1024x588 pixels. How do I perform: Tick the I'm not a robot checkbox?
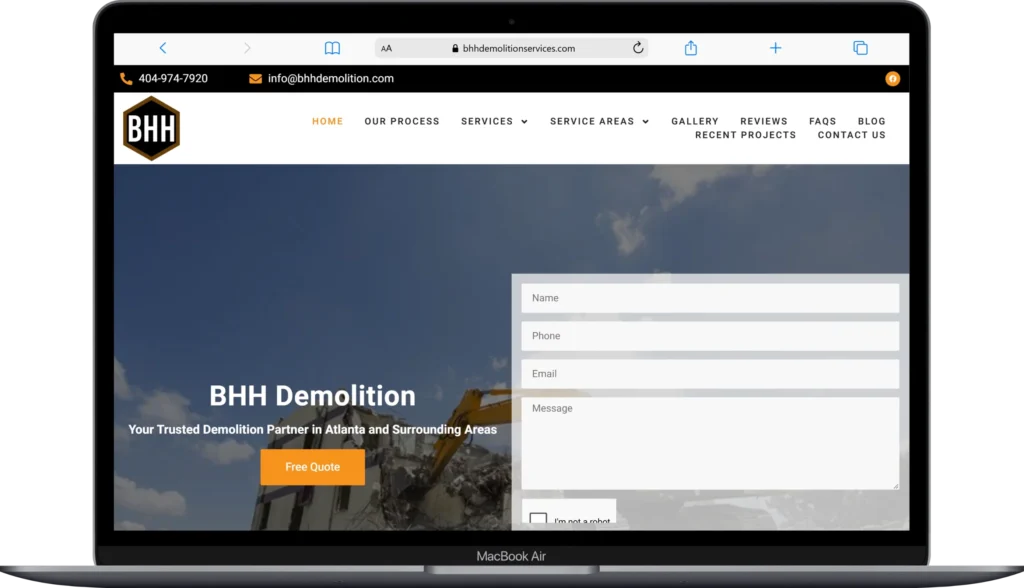tap(538, 520)
